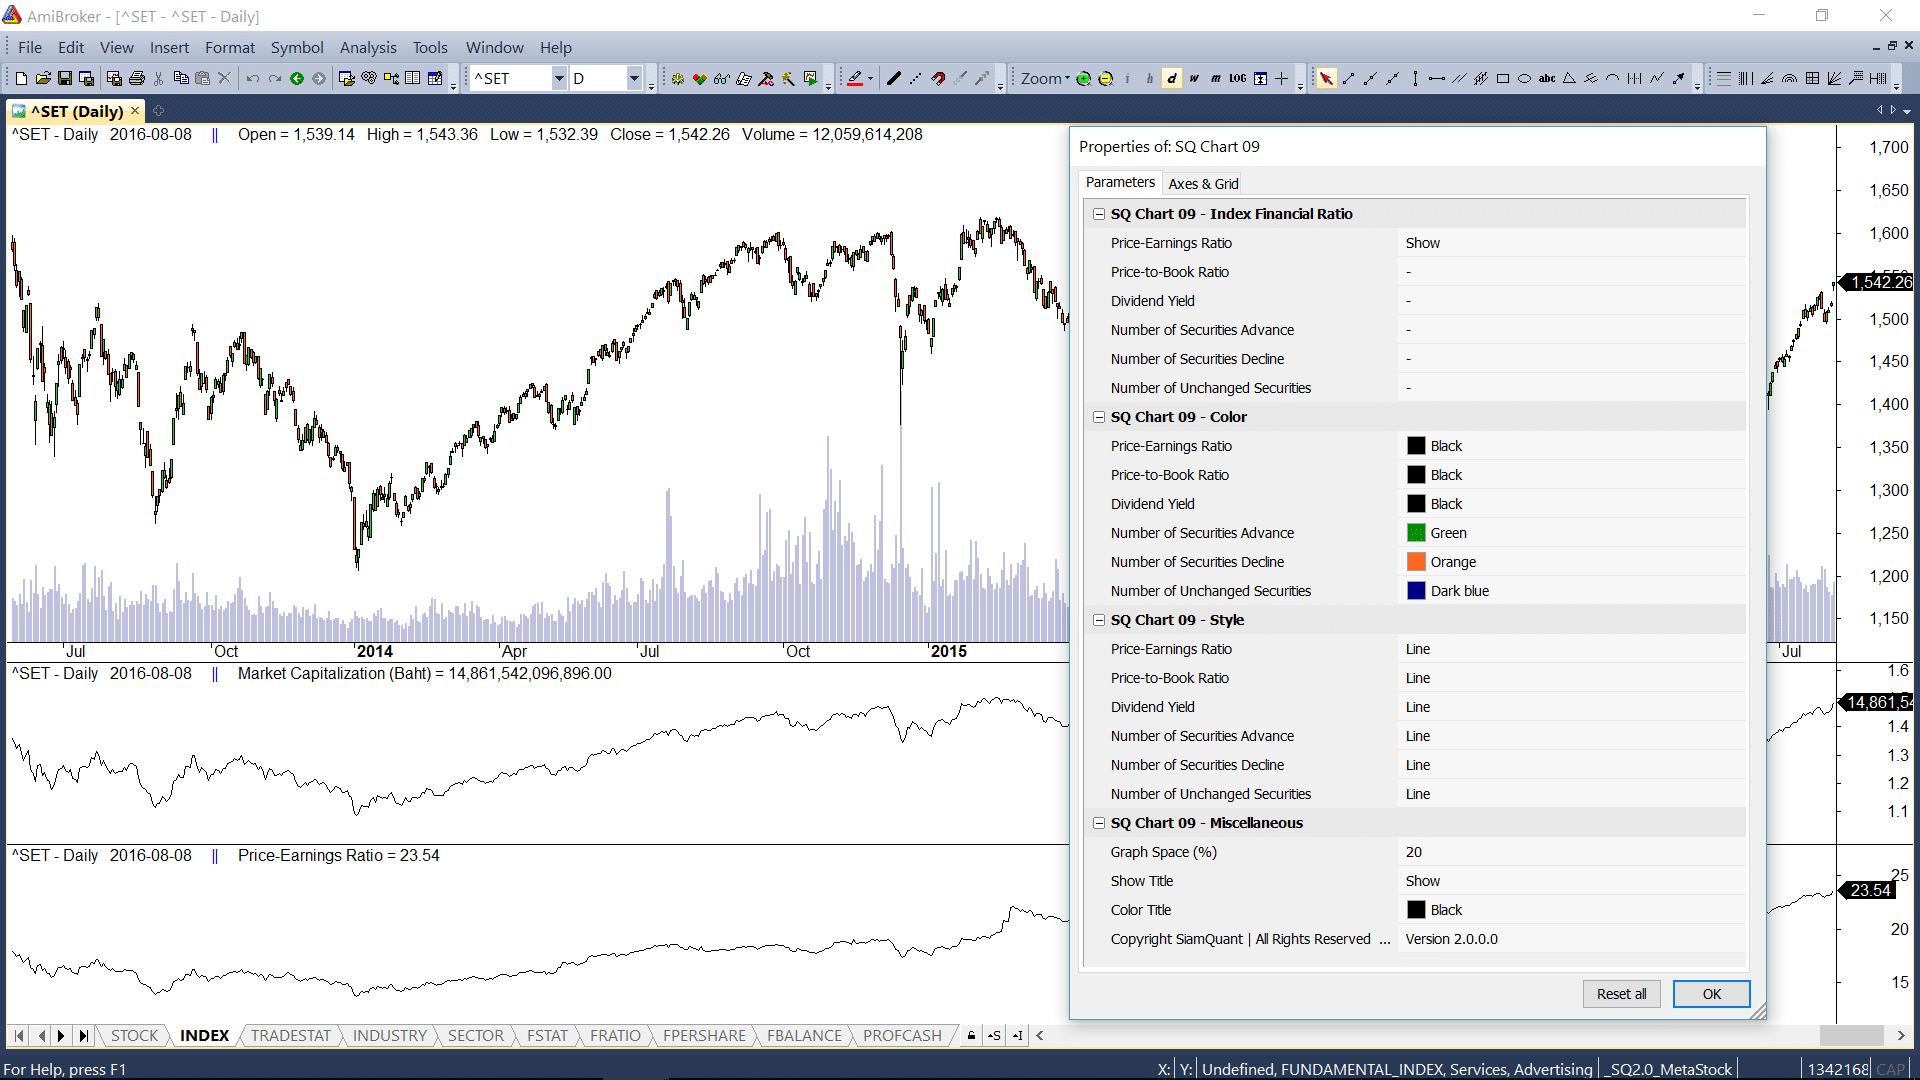Open the Analysis menu

[368, 47]
